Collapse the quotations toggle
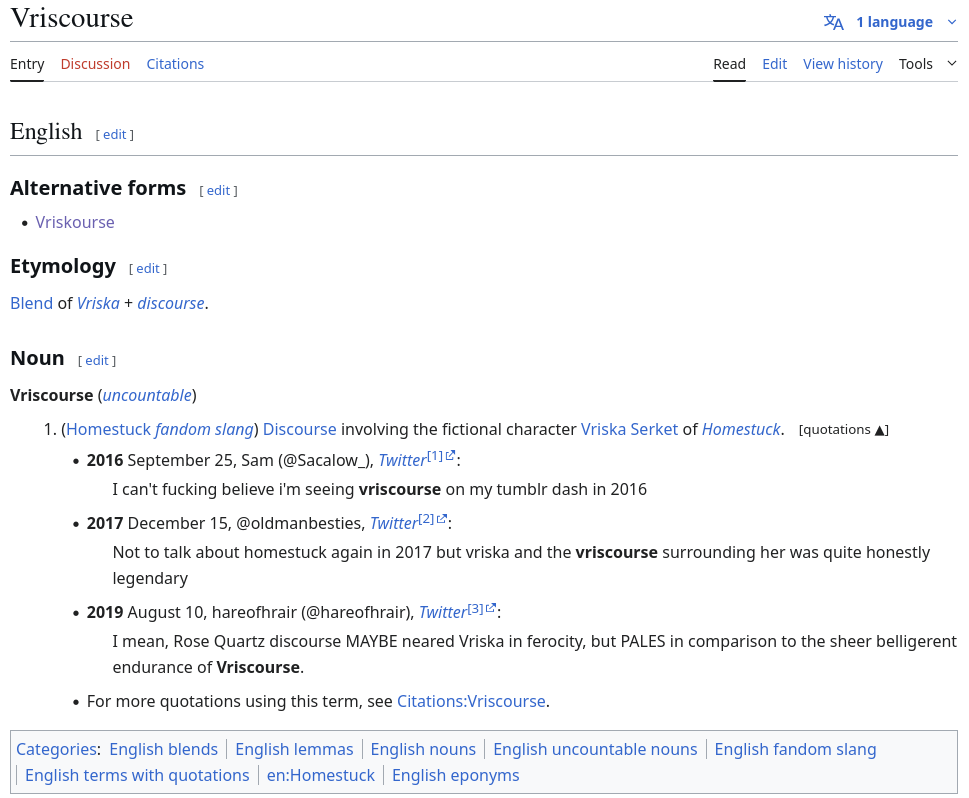Screen dimensions: 969x798 (844, 430)
